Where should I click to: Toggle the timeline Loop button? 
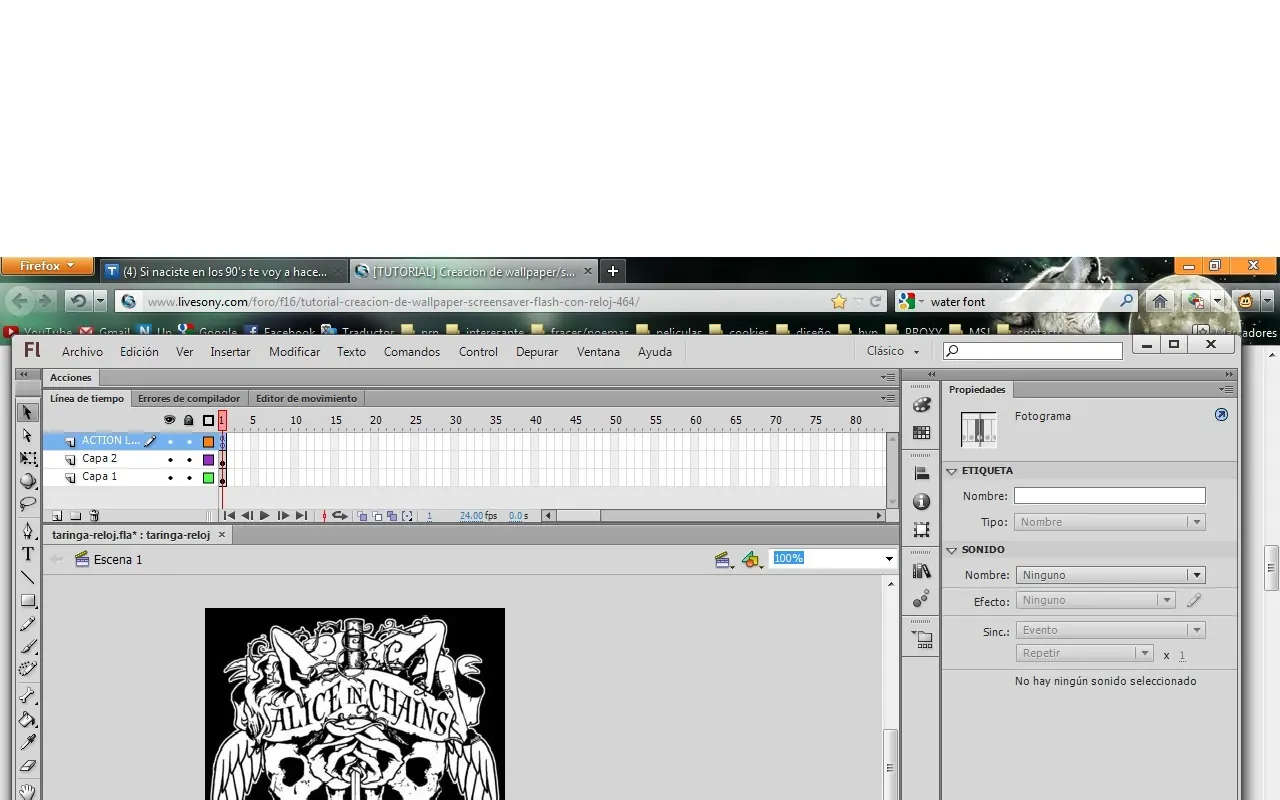[340, 516]
